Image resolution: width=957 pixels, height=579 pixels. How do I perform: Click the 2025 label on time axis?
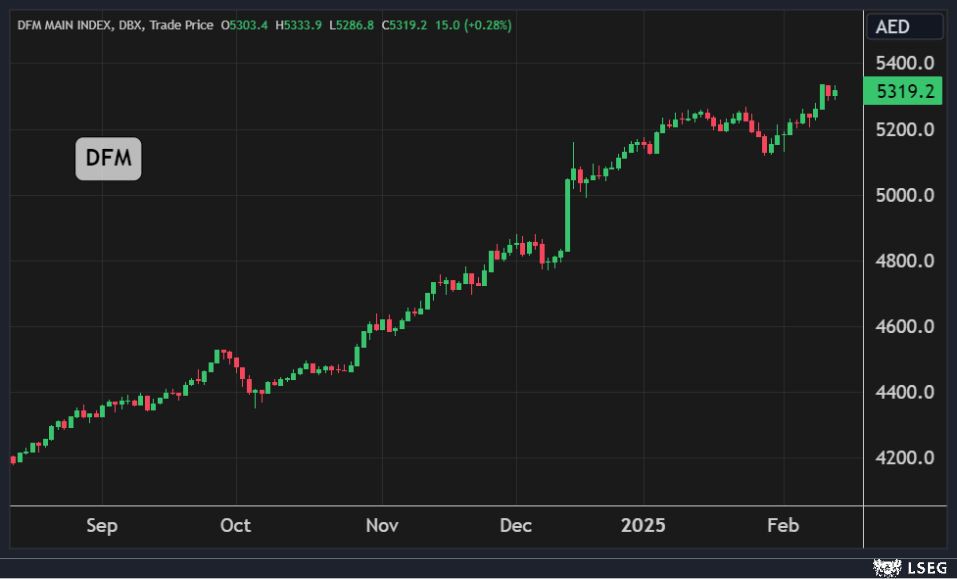[x=643, y=526]
